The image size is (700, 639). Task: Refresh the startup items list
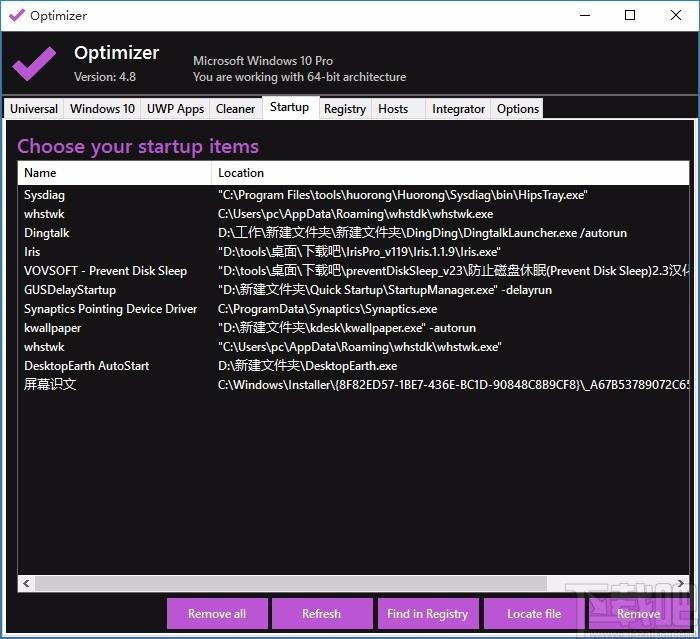click(x=321, y=614)
